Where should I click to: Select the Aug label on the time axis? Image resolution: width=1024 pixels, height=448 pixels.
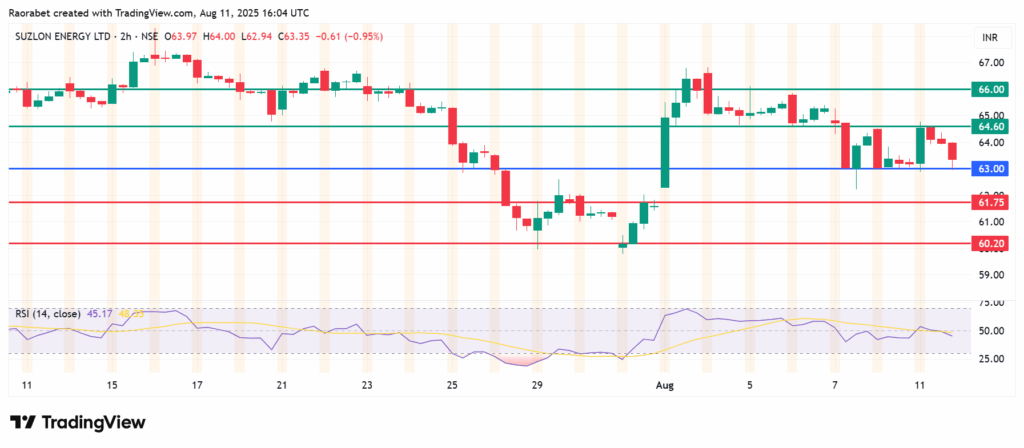click(663, 384)
